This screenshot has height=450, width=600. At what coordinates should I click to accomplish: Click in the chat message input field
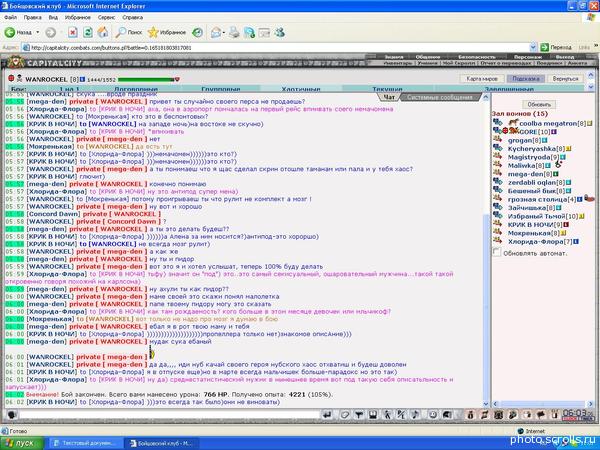point(170,414)
